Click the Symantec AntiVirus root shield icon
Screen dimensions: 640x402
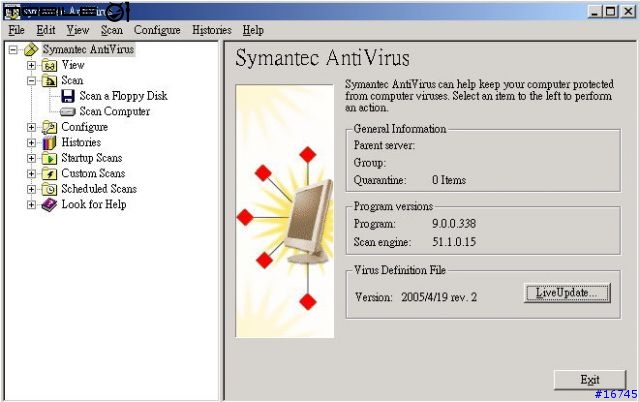pos(31,50)
